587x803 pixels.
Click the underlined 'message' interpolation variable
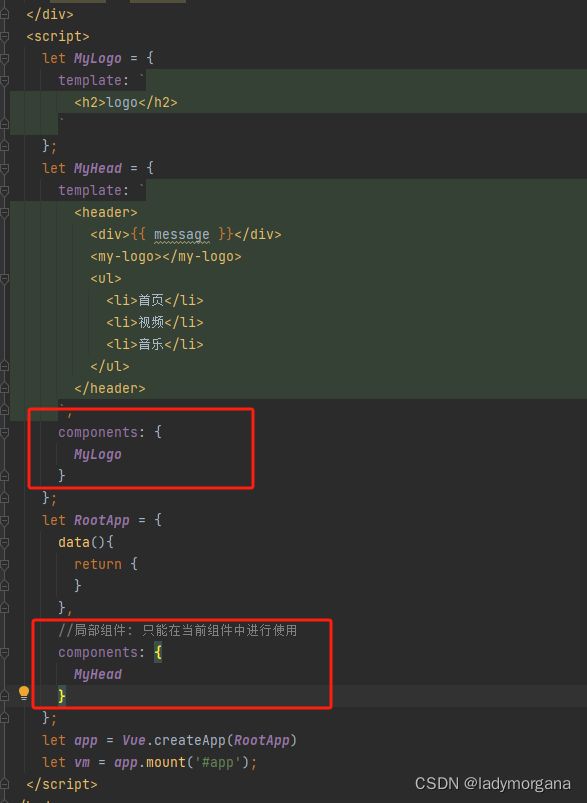tap(182, 235)
